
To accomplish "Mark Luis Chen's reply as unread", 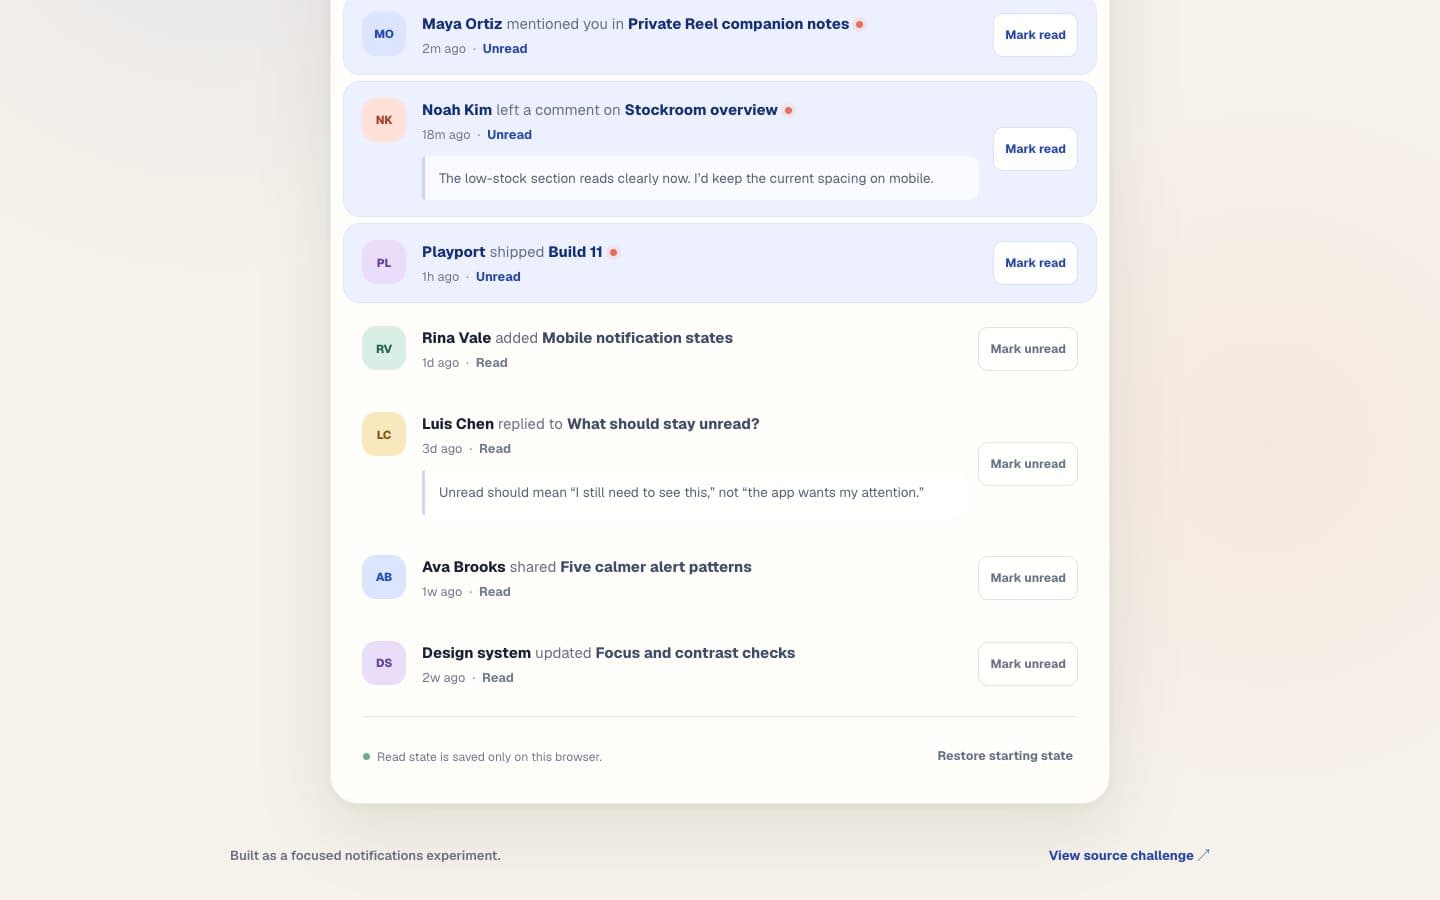I will click(x=1028, y=464).
